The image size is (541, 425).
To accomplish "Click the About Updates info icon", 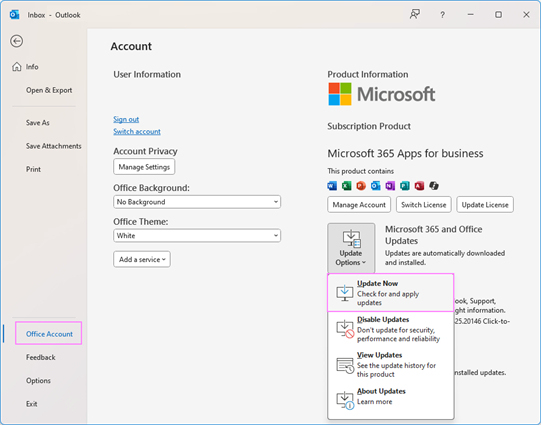I will click(x=345, y=400).
